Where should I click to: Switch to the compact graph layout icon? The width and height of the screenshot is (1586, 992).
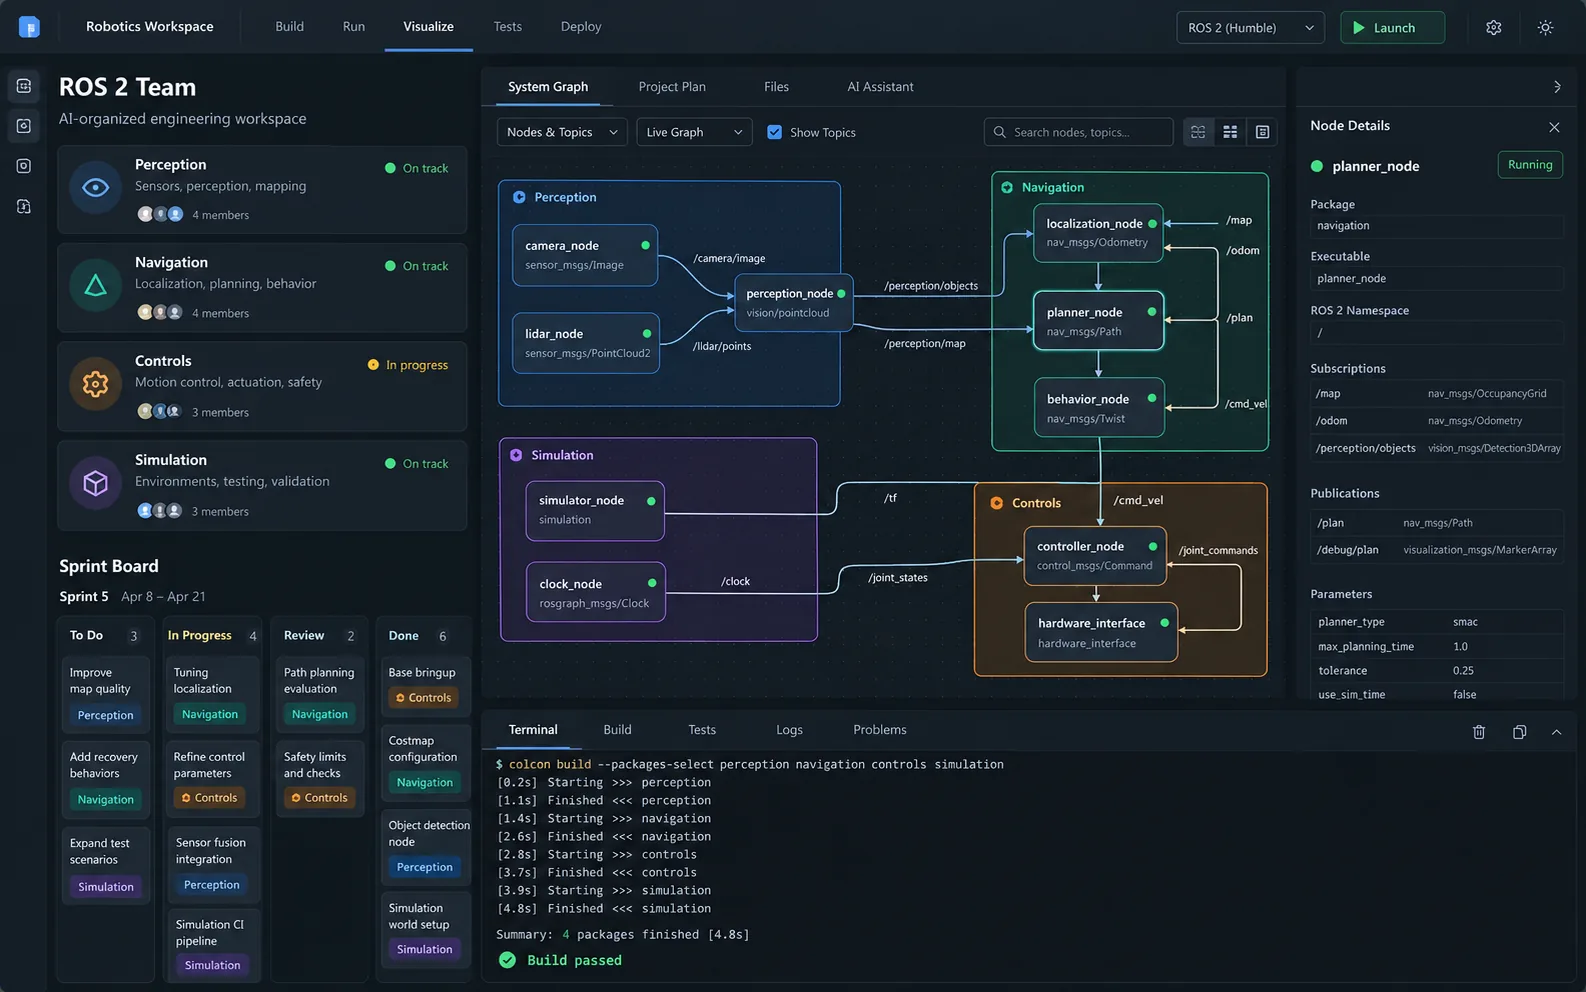(1198, 132)
